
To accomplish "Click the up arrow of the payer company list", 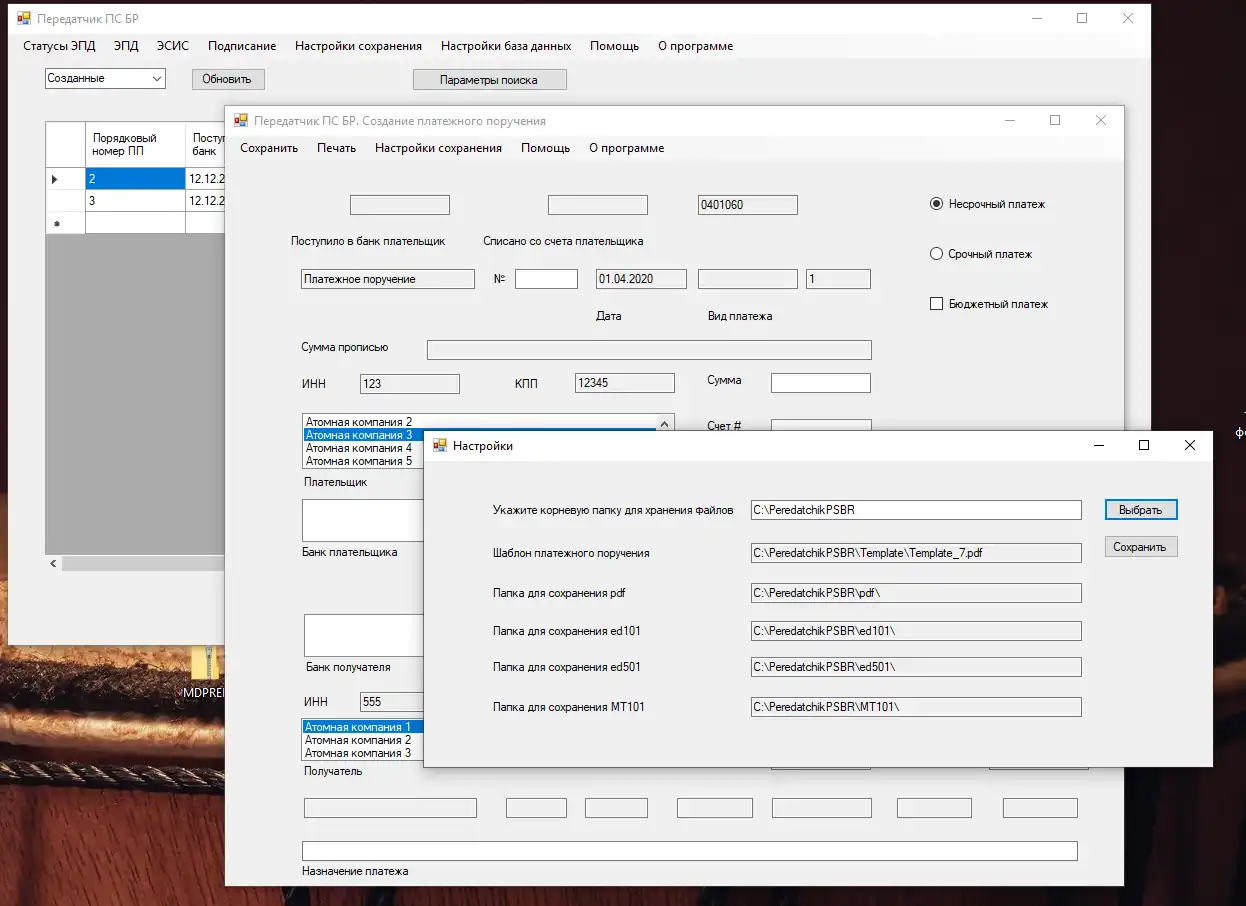I will click(x=666, y=421).
